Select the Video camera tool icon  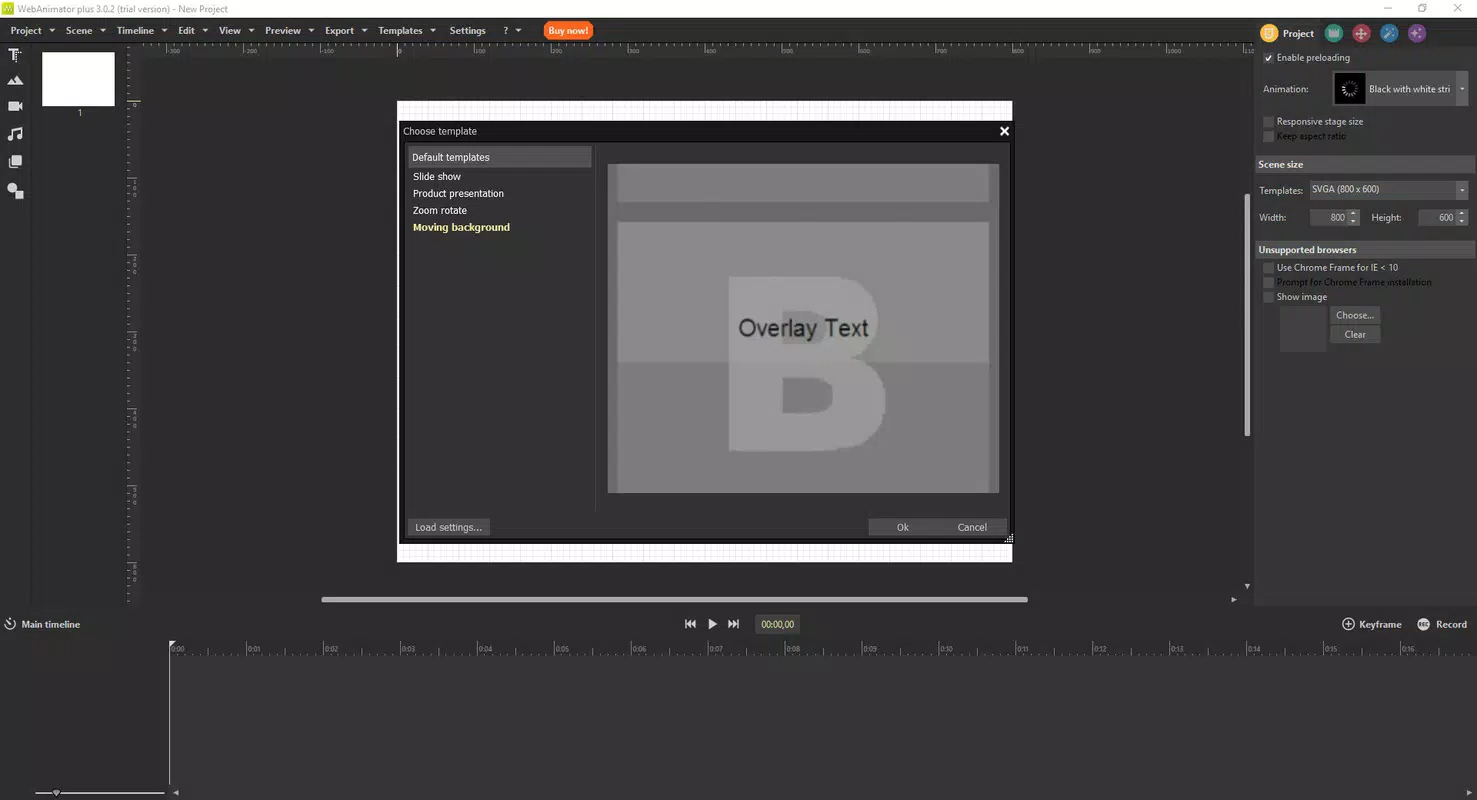(15, 106)
